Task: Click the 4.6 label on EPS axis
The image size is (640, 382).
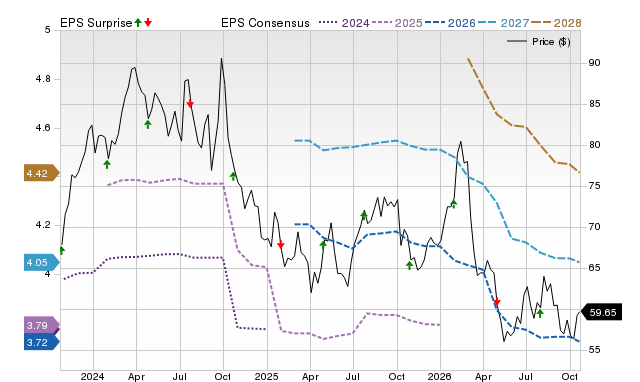Action: 43,128
